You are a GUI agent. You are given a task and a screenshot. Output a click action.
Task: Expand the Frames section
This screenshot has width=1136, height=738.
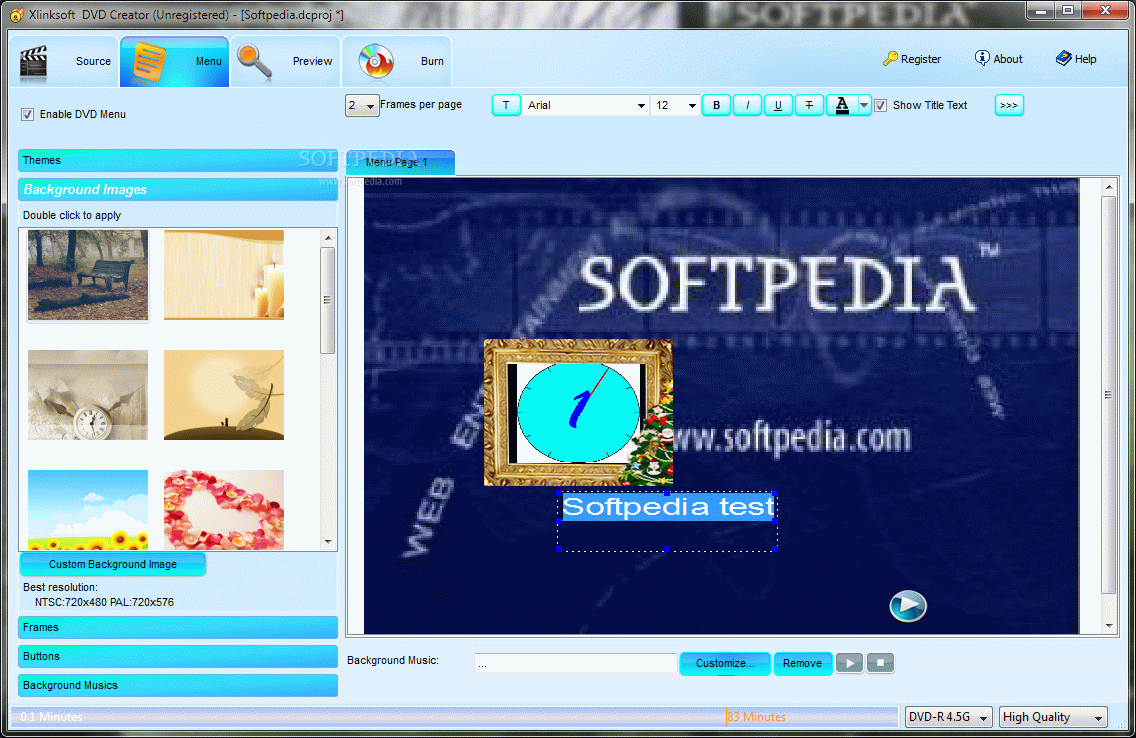[178, 627]
